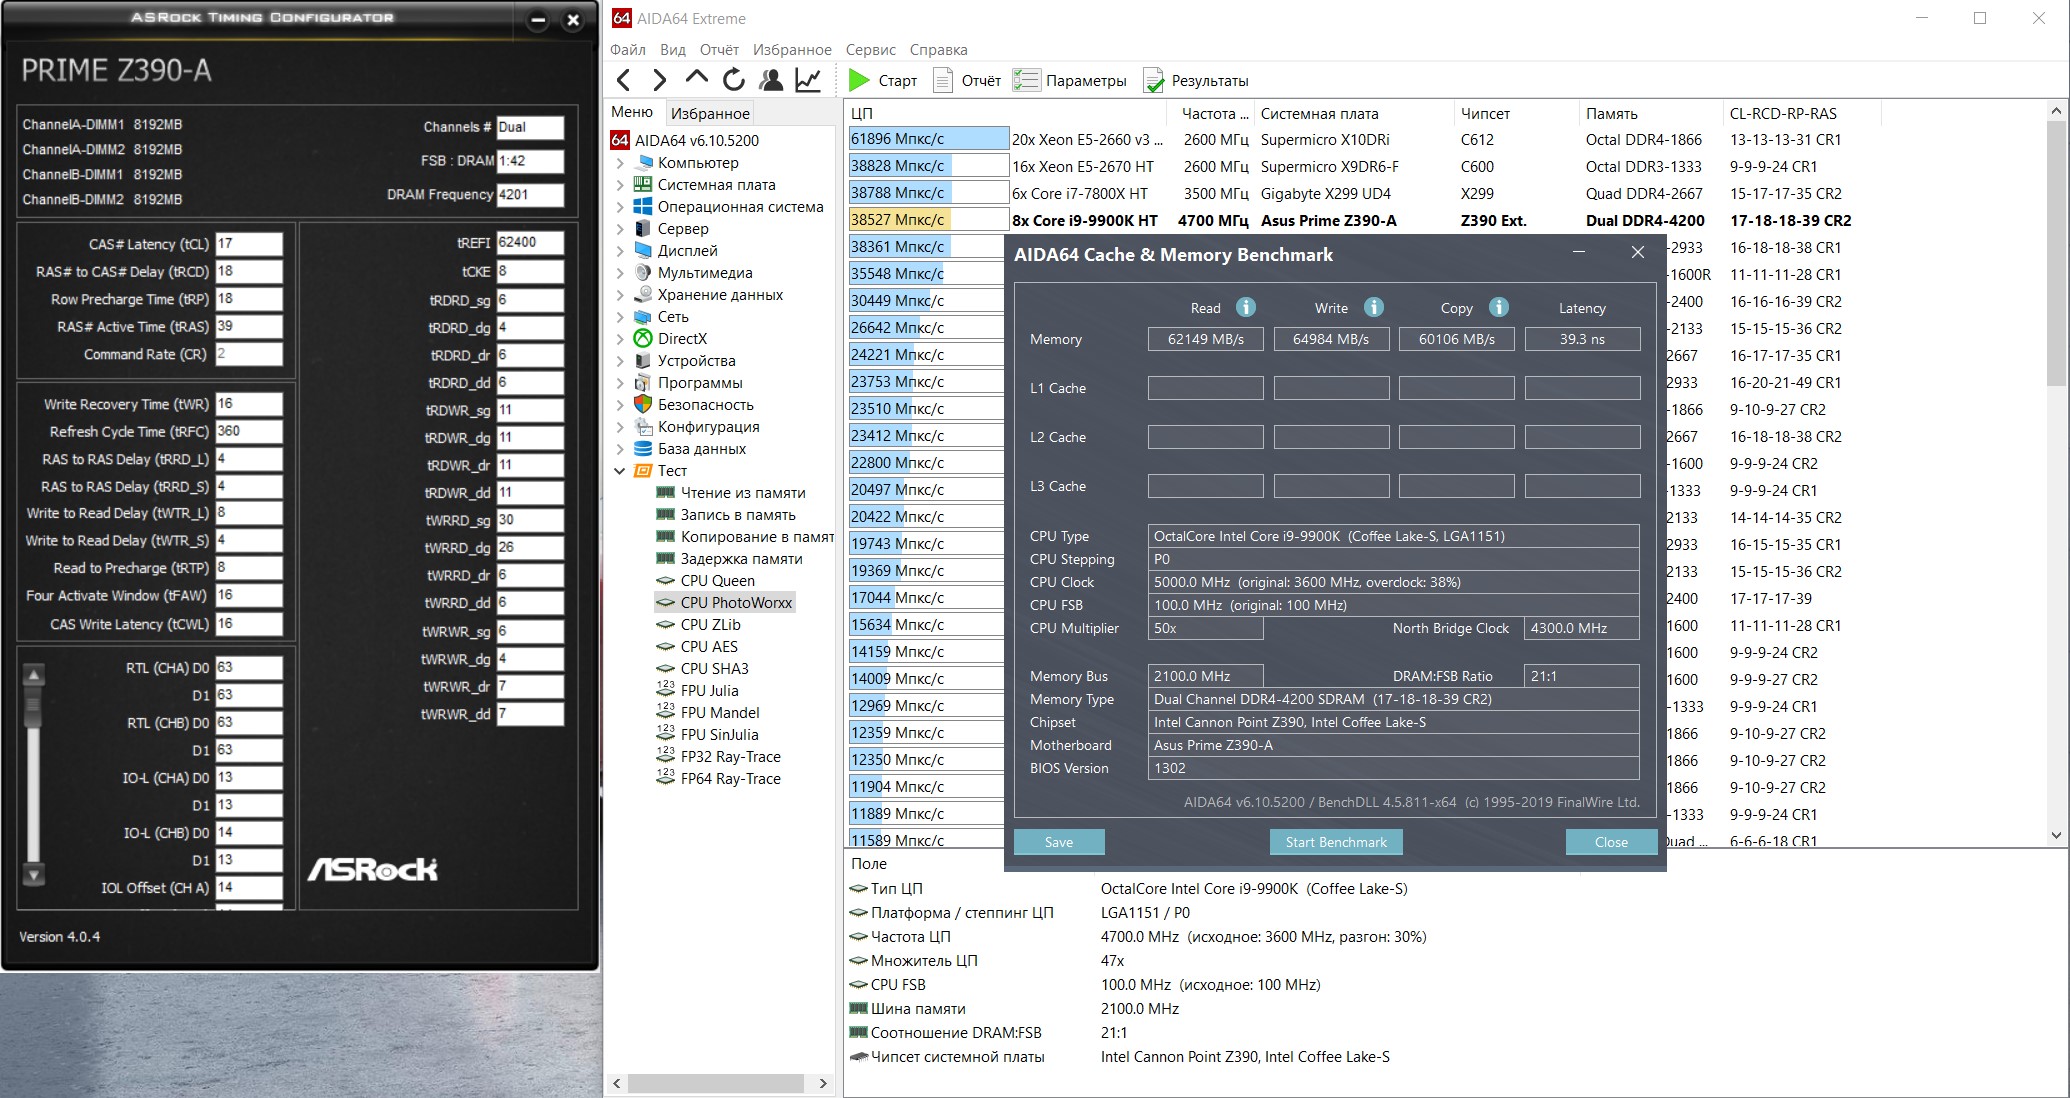The width and height of the screenshot is (2070, 1098).
Task: Open the Отчёт menu in AIDA64
Action: [x=715, y=48]
